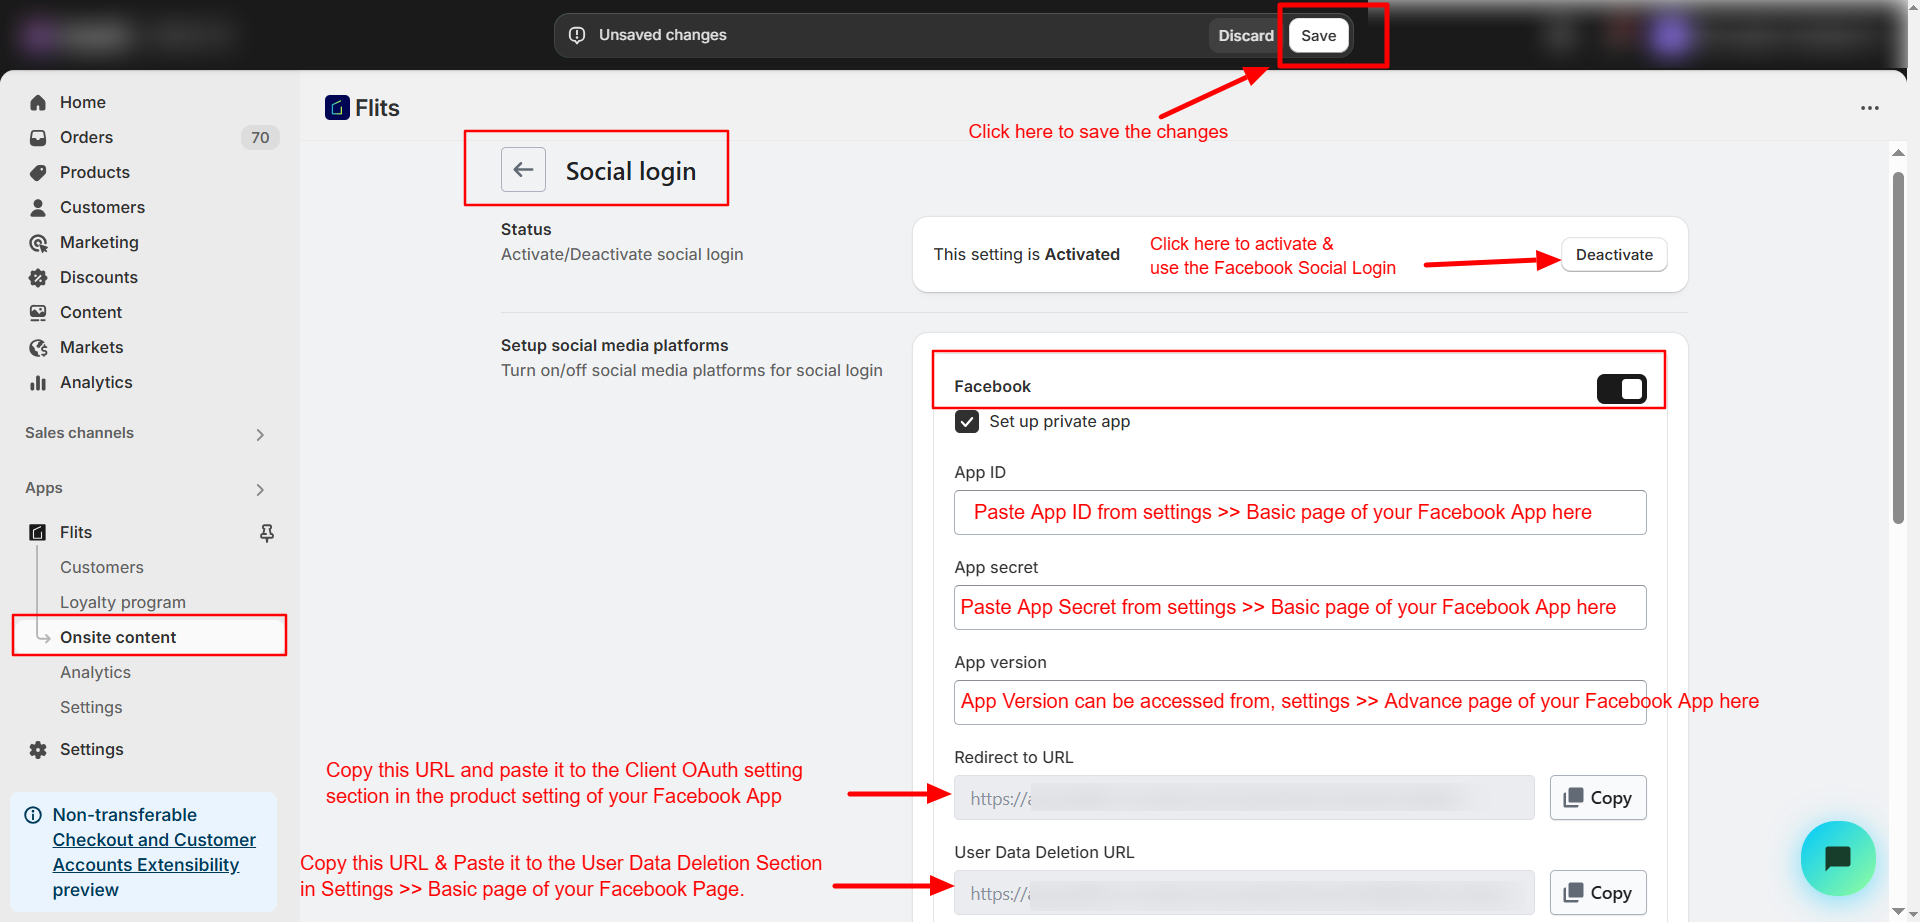Click the scrollbar up arrow
This screenshot has height=922, width=1920.
(x=1898, y=153)
